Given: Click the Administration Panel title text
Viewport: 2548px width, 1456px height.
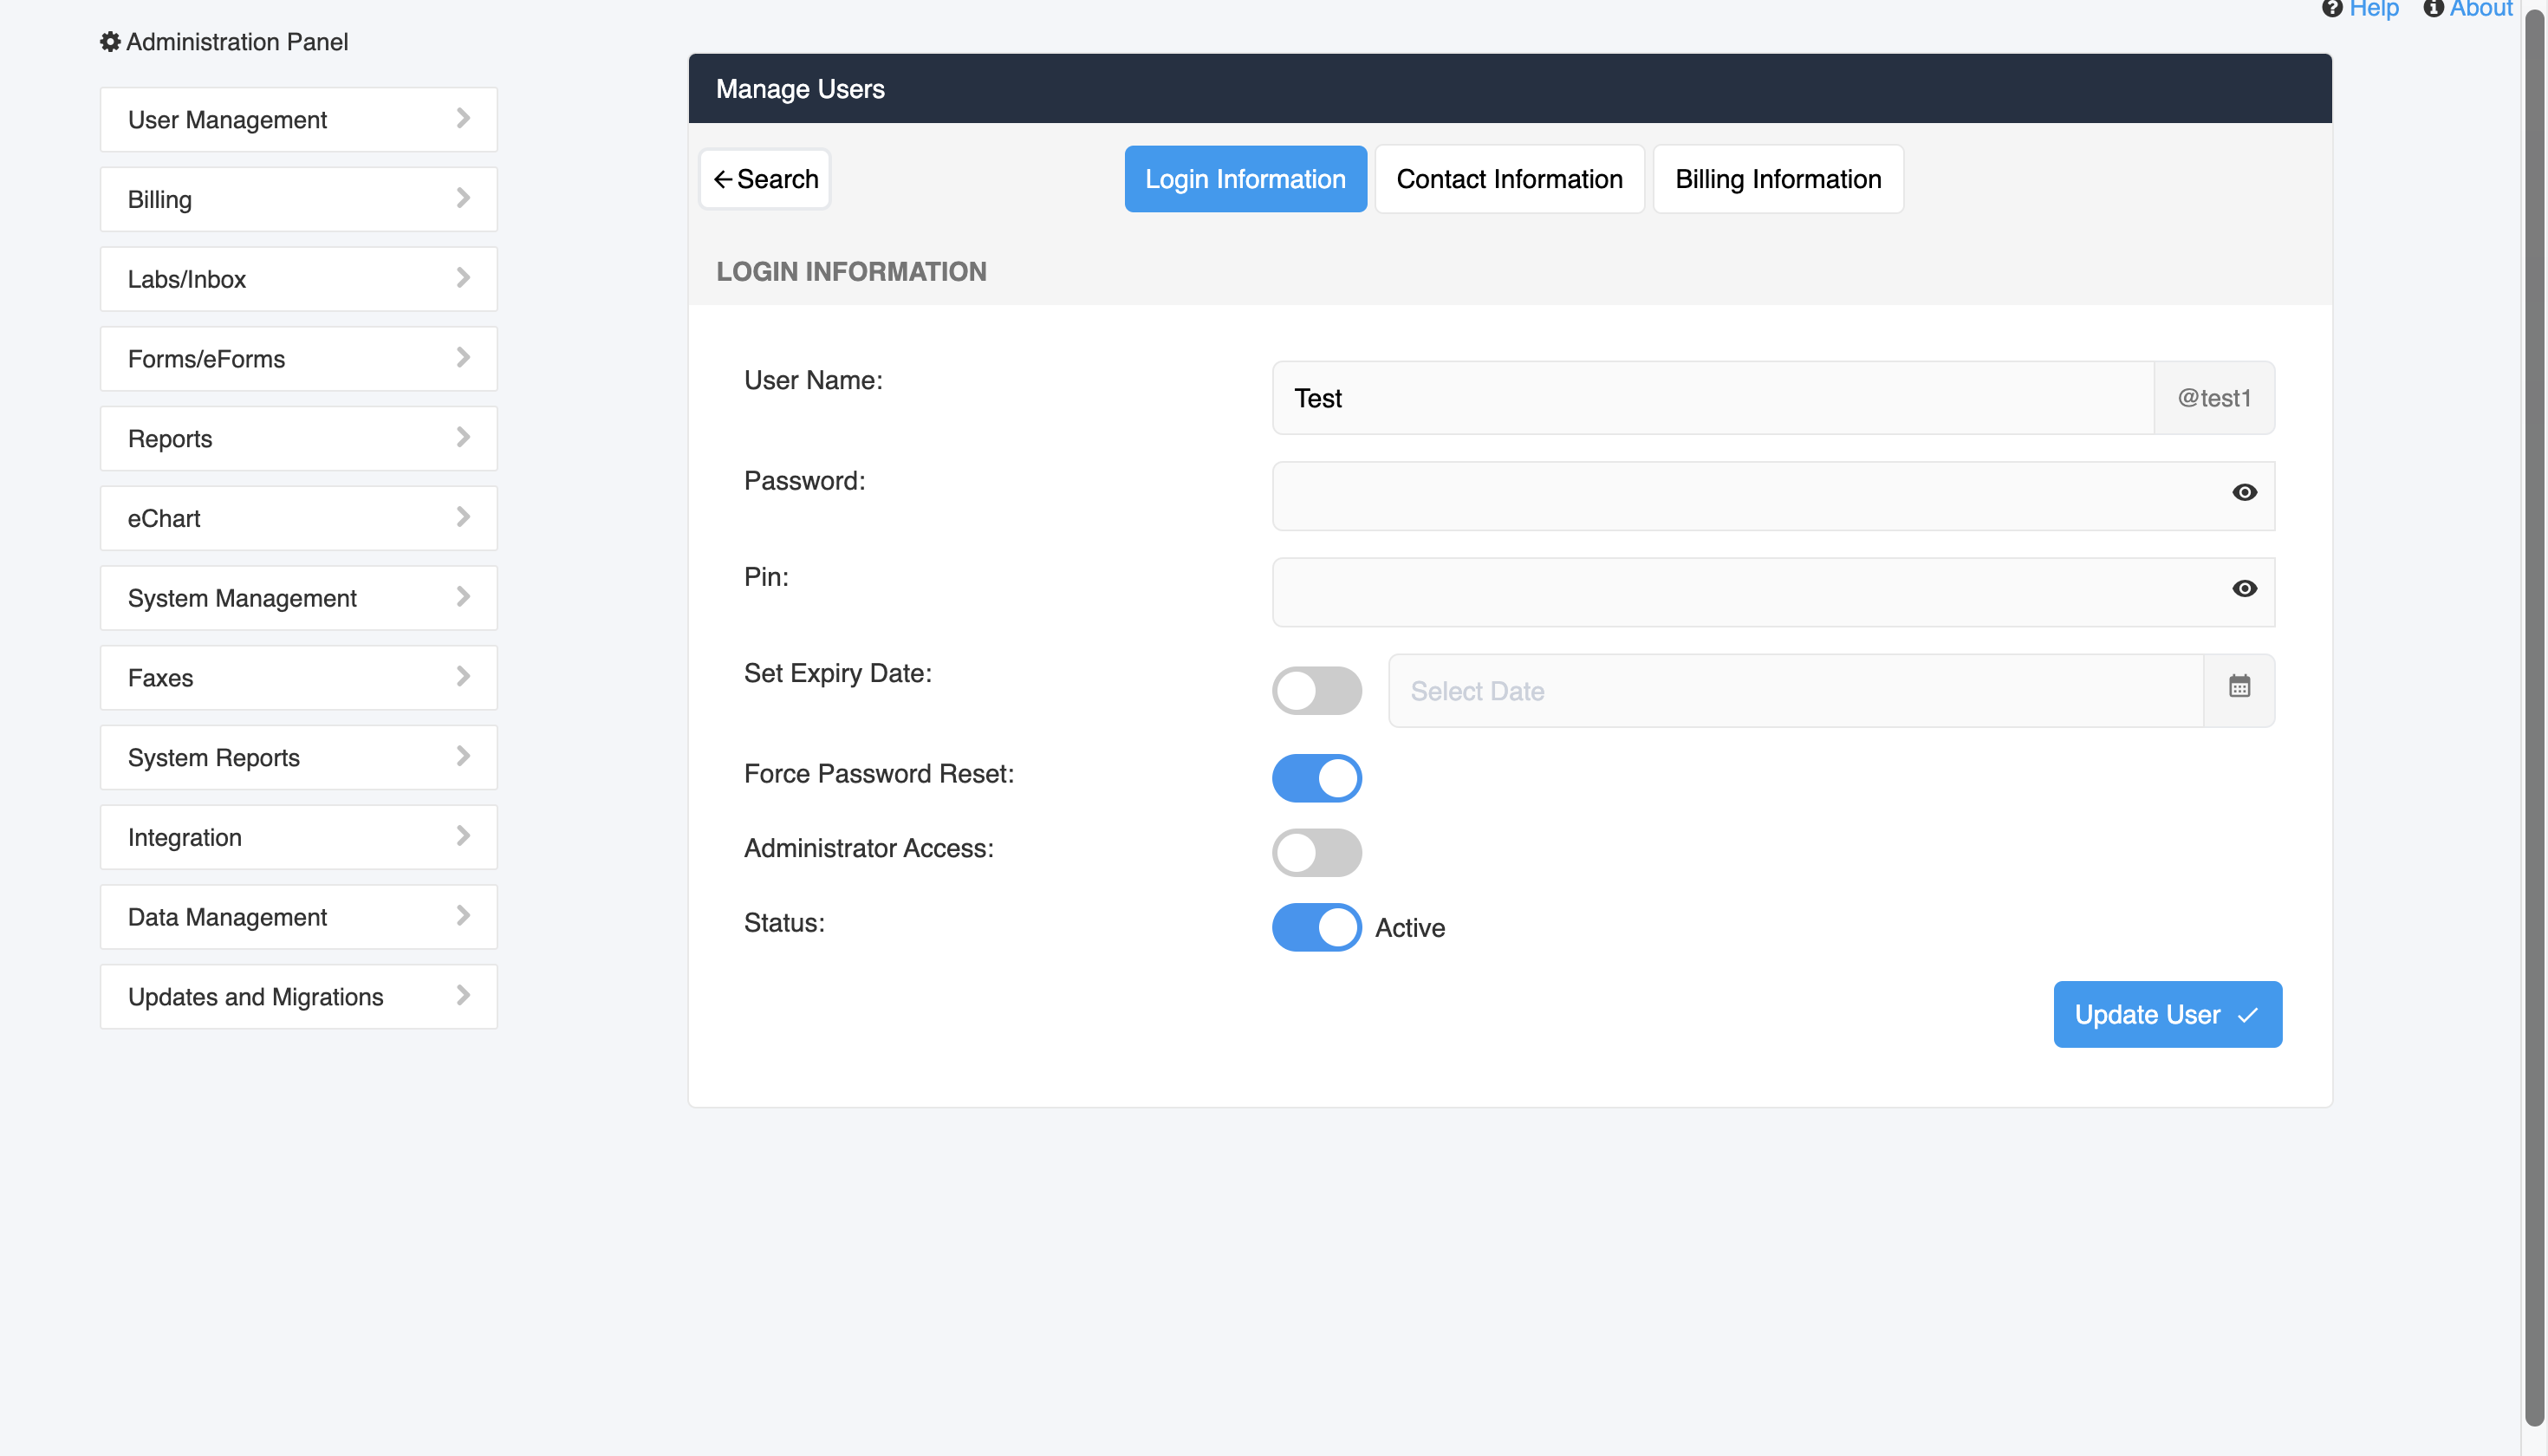Looking at the screenshot, I should [237, 42].
